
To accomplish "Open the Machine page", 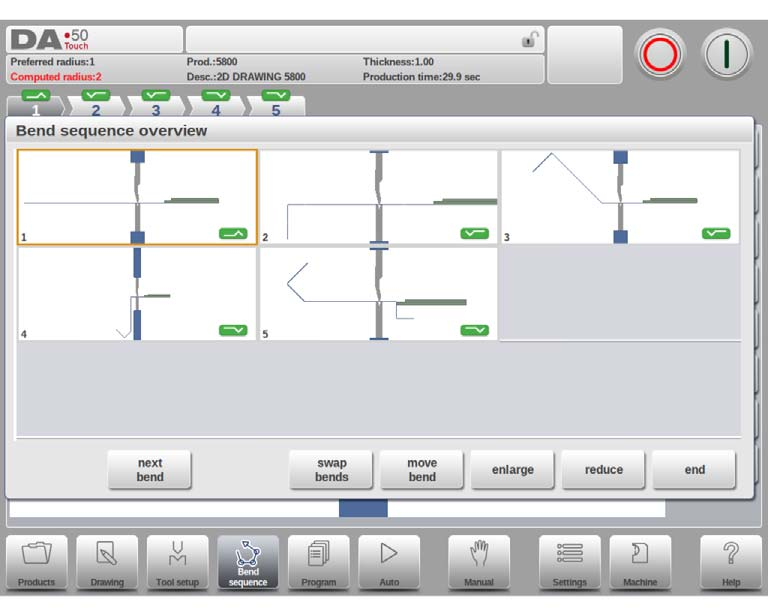I will click(x=640, y=562).
